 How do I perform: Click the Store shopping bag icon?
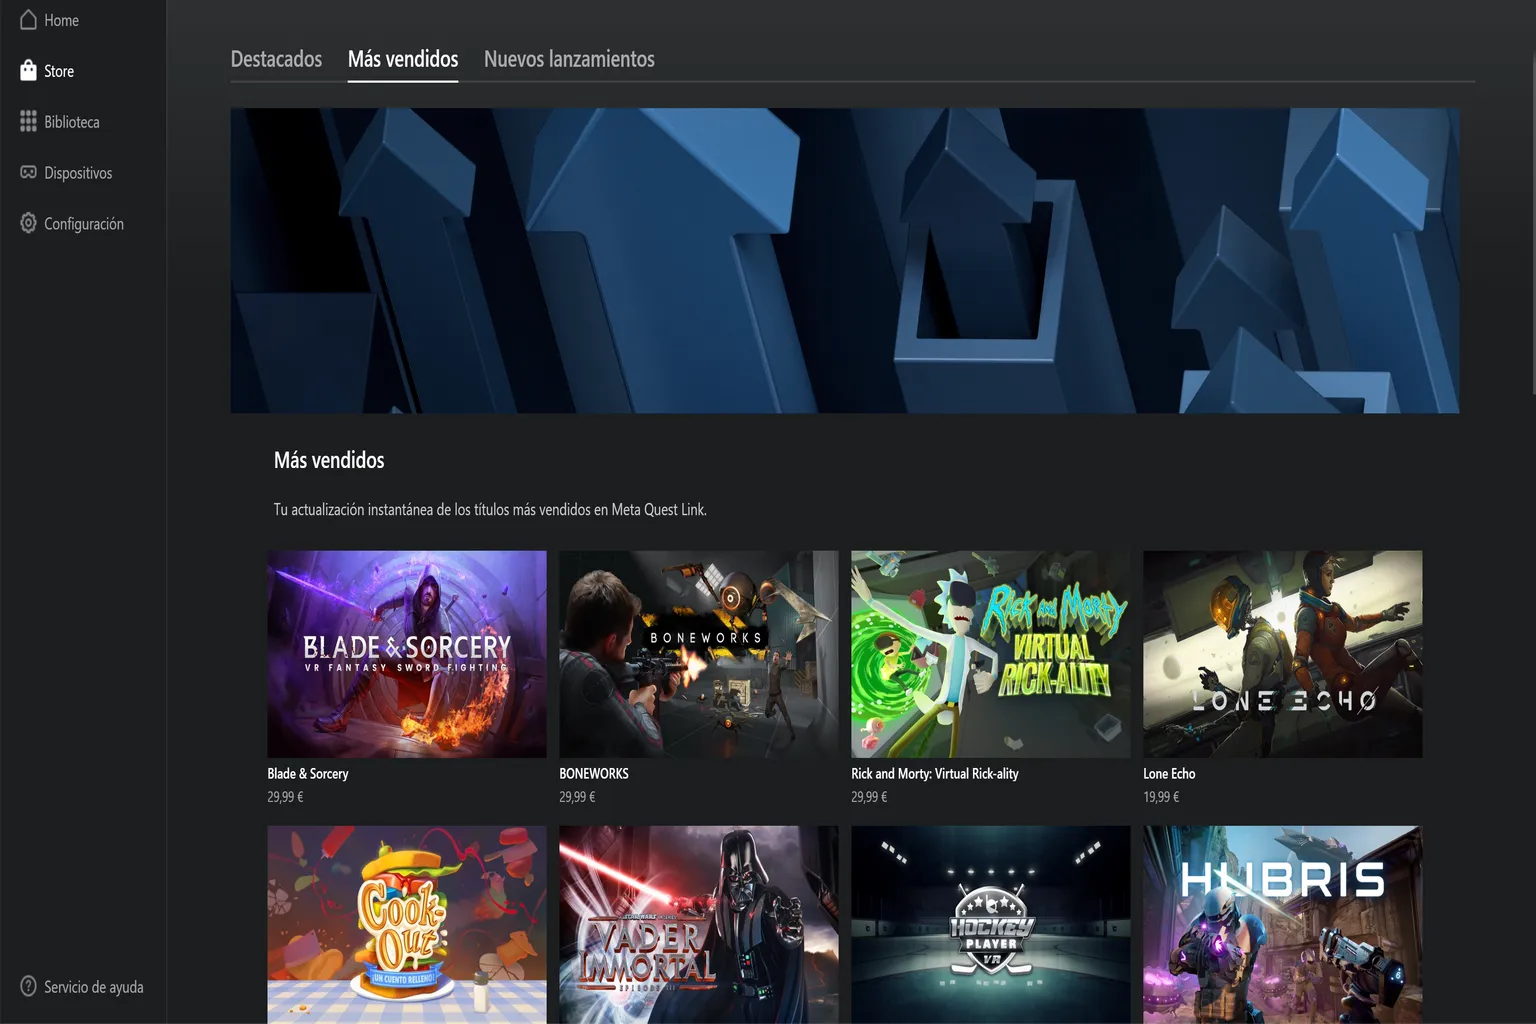(28, 71)
